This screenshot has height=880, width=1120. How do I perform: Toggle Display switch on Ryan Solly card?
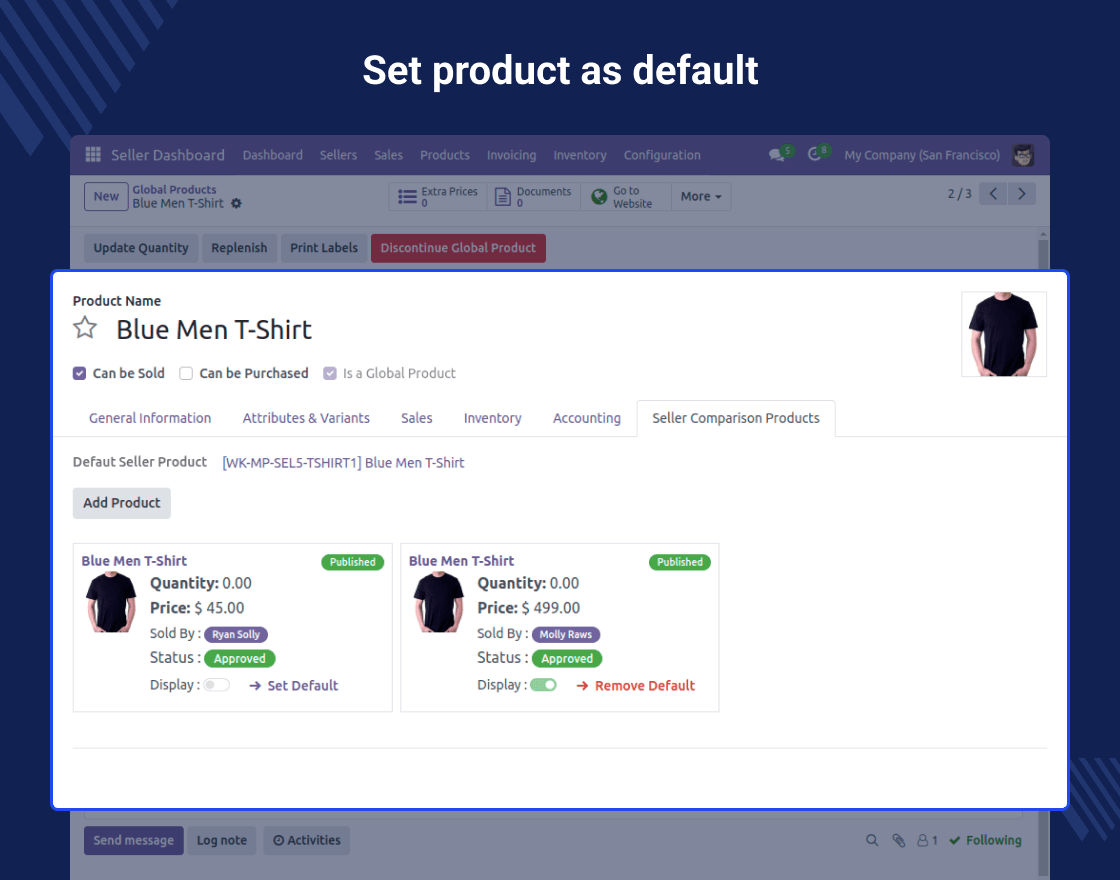click(x=216, y=685)
